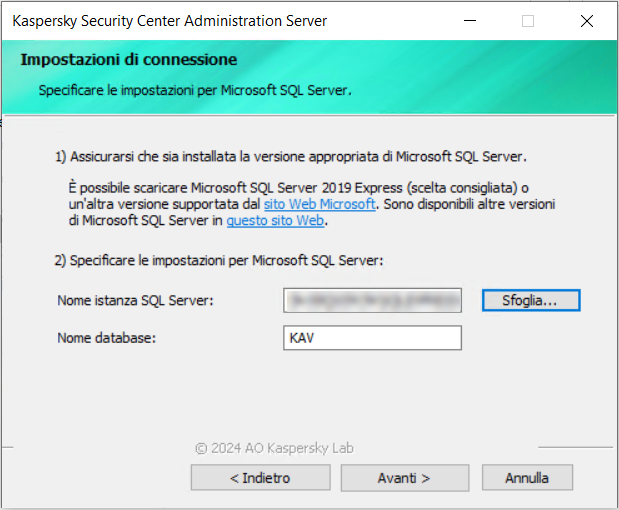The image size is (619, 510).
Task: Click the 2024 AO Kaspersky Lab copyright text
Action: pyautogui.click(x=274, y=448)
